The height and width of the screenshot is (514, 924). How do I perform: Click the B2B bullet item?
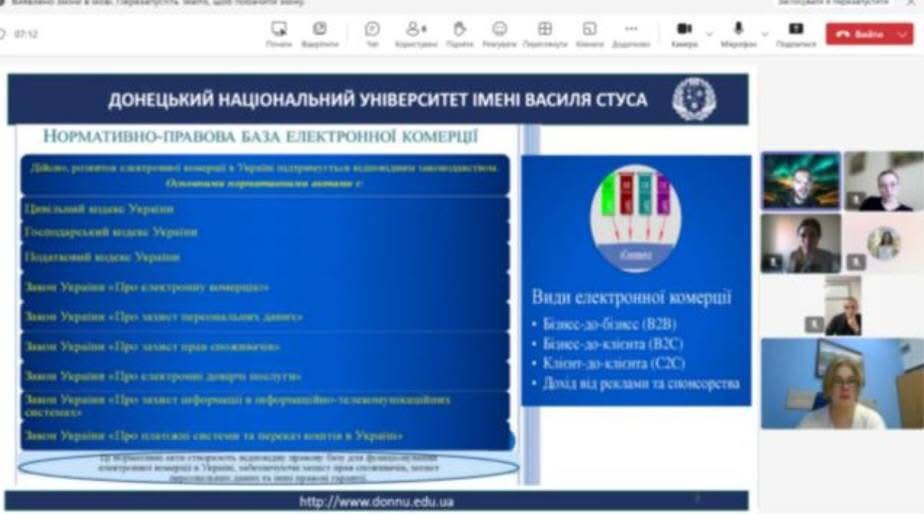[x=609, y=324]
